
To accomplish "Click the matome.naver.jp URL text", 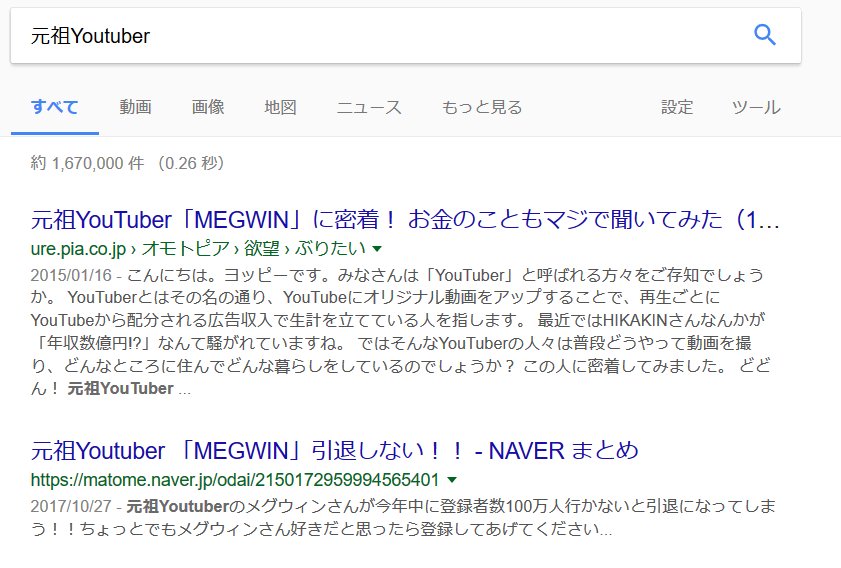I will (235, 479).
